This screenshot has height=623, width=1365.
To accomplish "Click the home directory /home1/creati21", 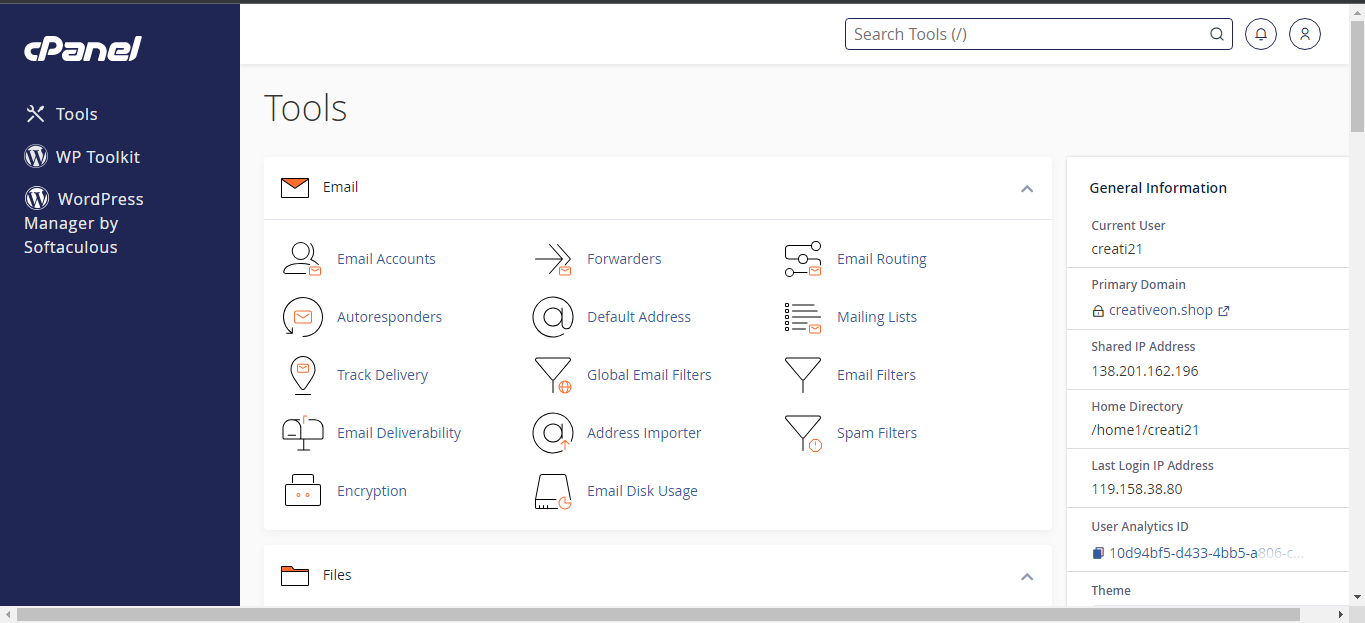I will tap(1145, 430).
